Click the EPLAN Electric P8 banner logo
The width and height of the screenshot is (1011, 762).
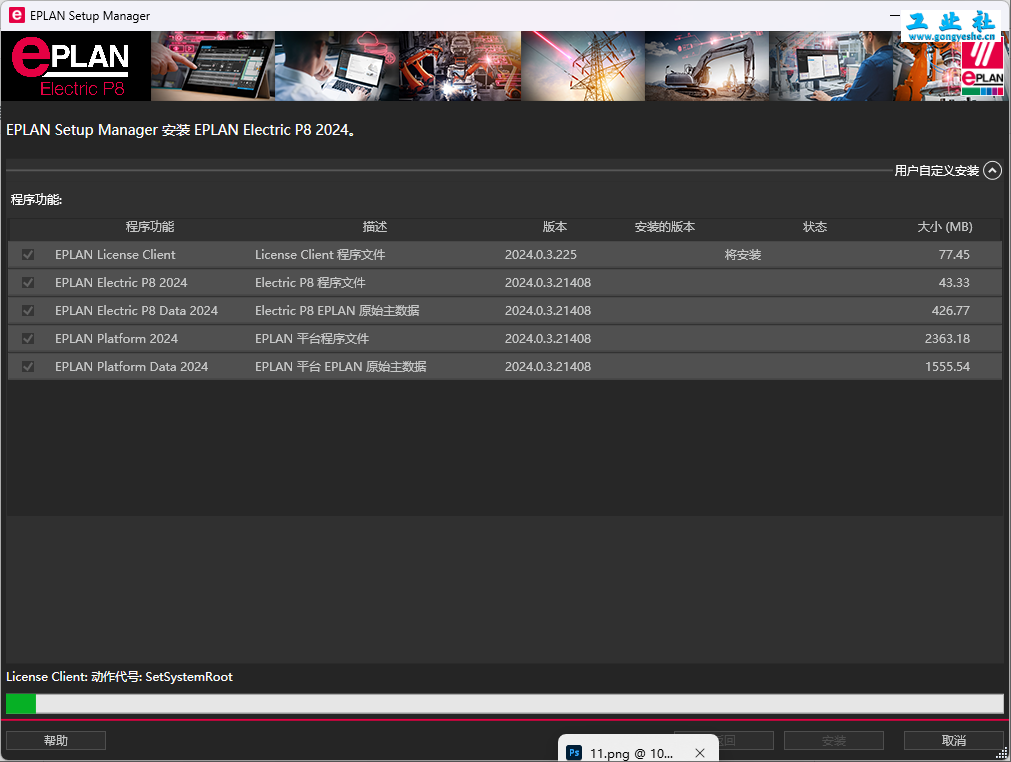click(x=76, y=66)
